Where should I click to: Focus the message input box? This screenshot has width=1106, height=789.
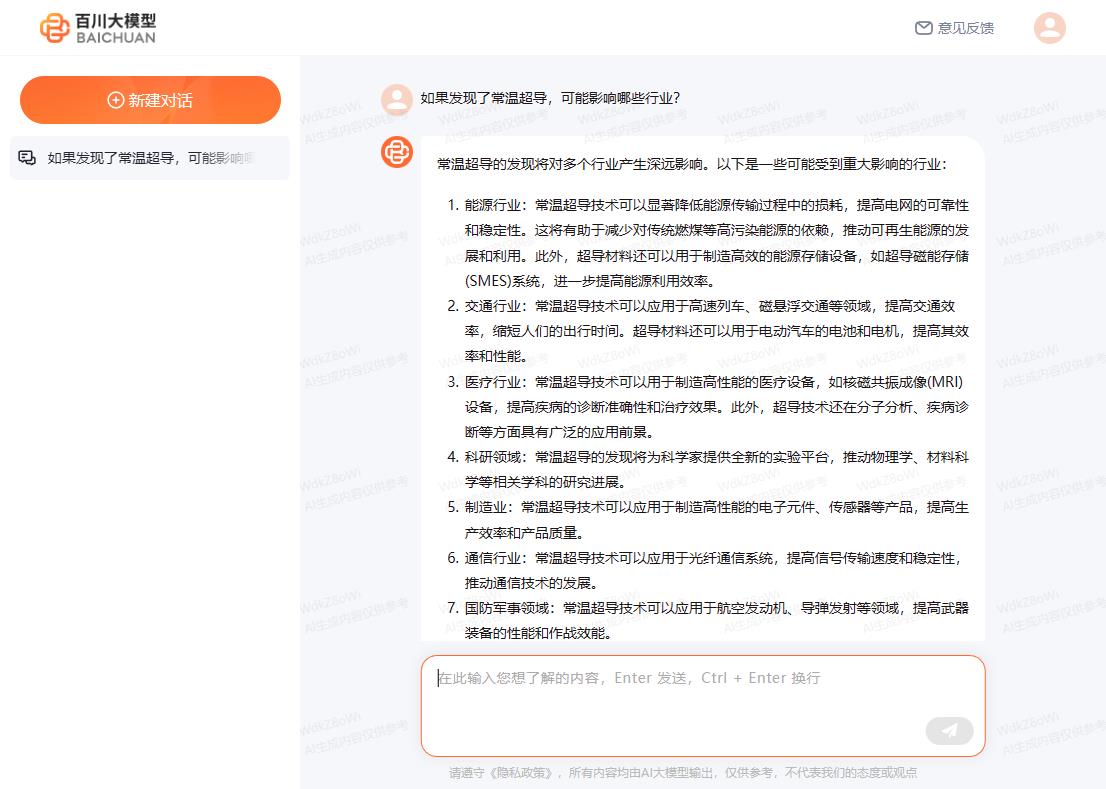click(x=703, y=706)
